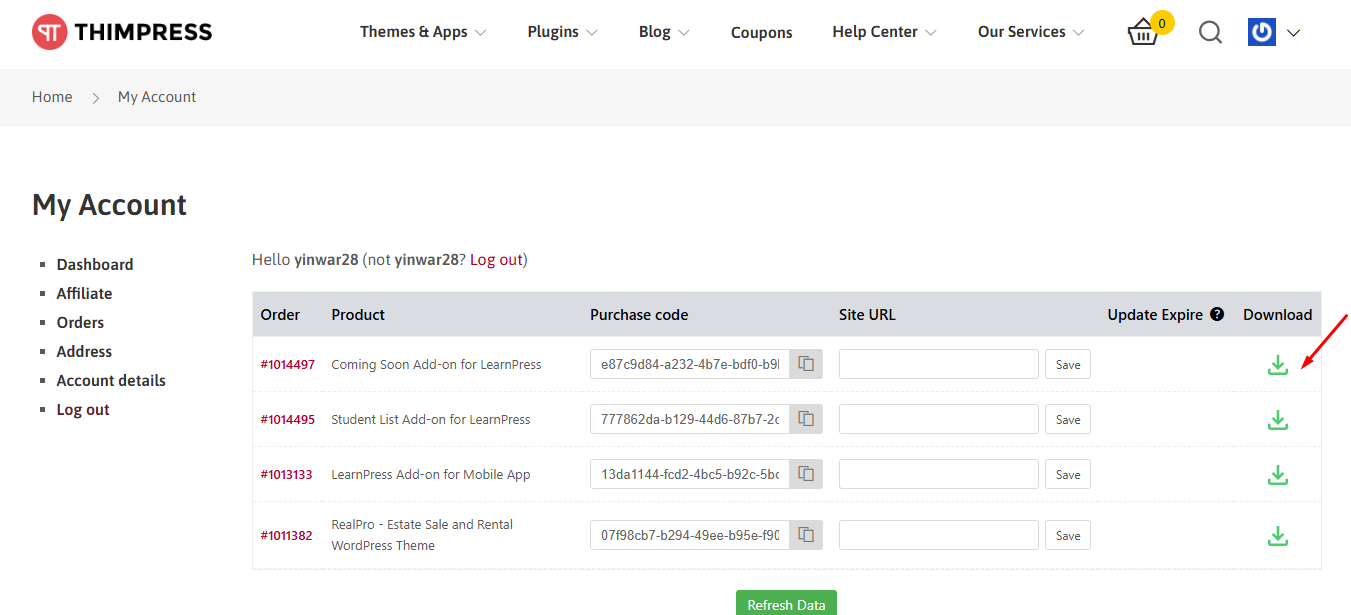
Task: Focus Site URL field for Student List Add-on
Action: click(939, 419)
